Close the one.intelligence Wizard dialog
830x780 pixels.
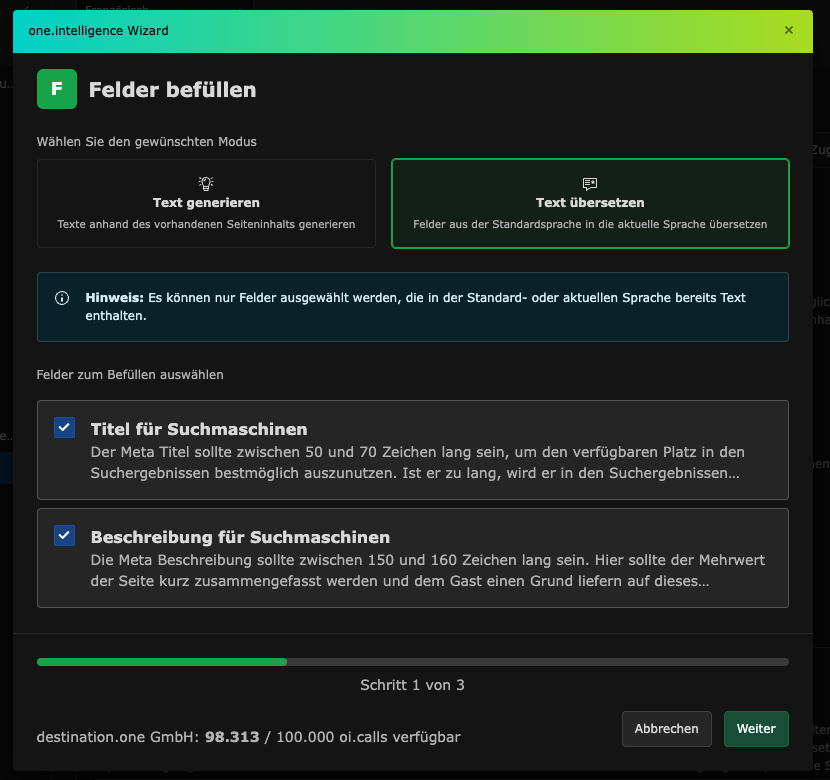click(789, 30)
